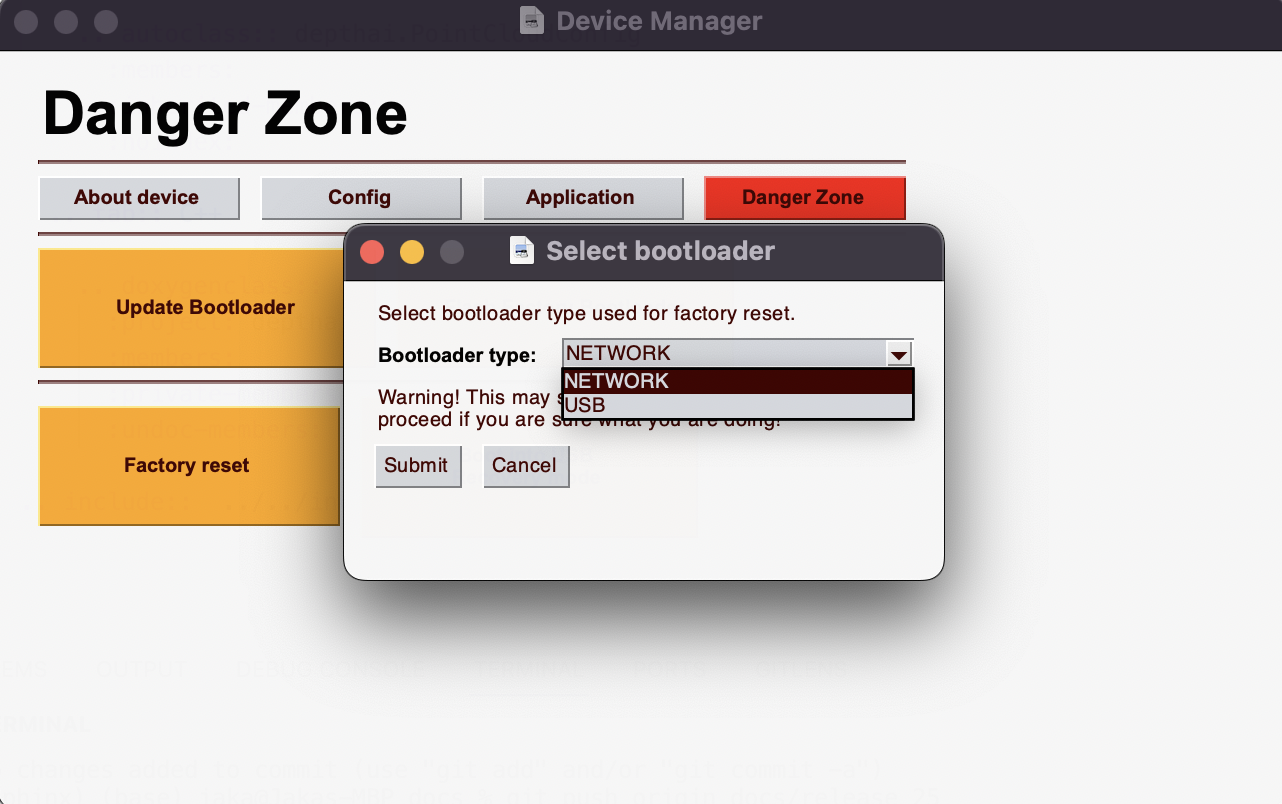1282x804 pixels.
Task: Minimize the Select bootloader dialog with yellow button
Action: (x=412, y=252)
